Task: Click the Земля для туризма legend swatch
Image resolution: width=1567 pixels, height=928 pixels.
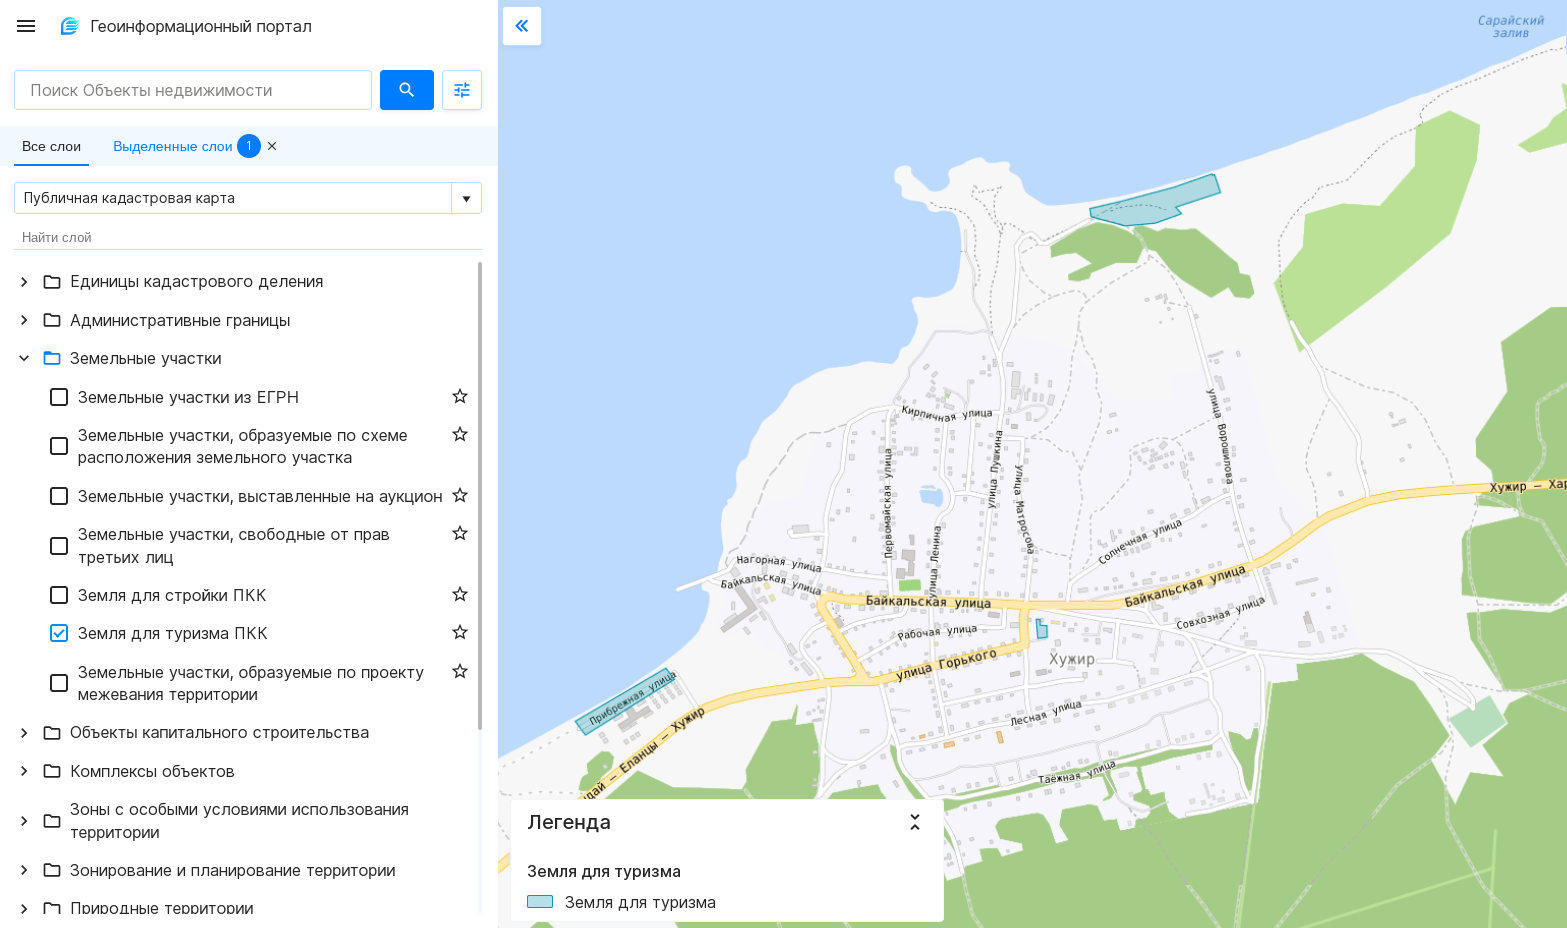Action: 540,902
